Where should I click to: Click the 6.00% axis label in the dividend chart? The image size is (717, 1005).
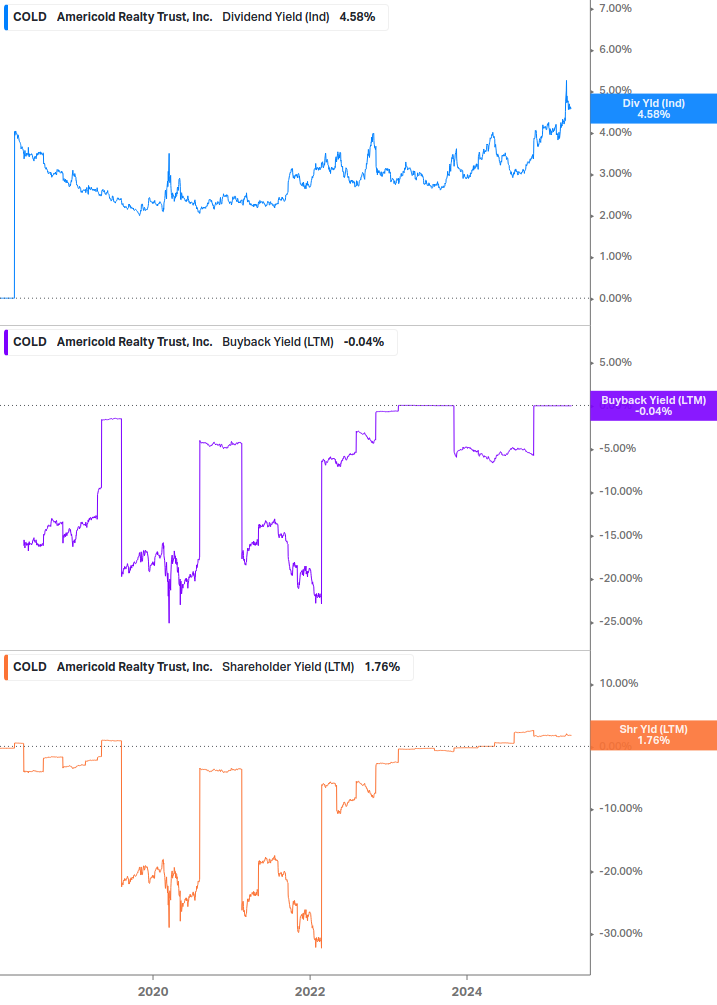615,49
